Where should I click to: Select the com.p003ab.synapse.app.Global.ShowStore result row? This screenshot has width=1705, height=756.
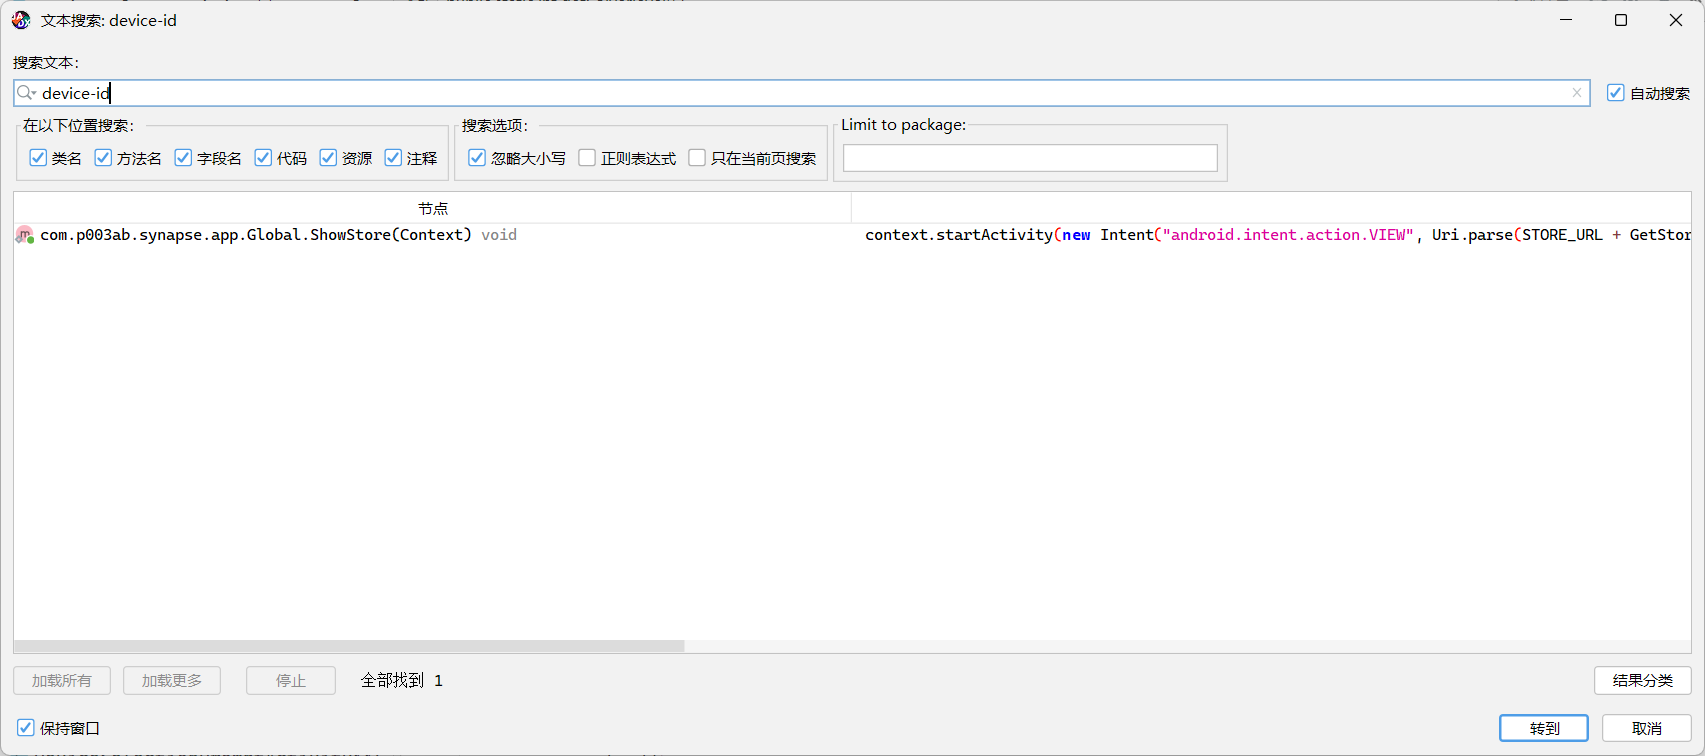tap(852, 235)
